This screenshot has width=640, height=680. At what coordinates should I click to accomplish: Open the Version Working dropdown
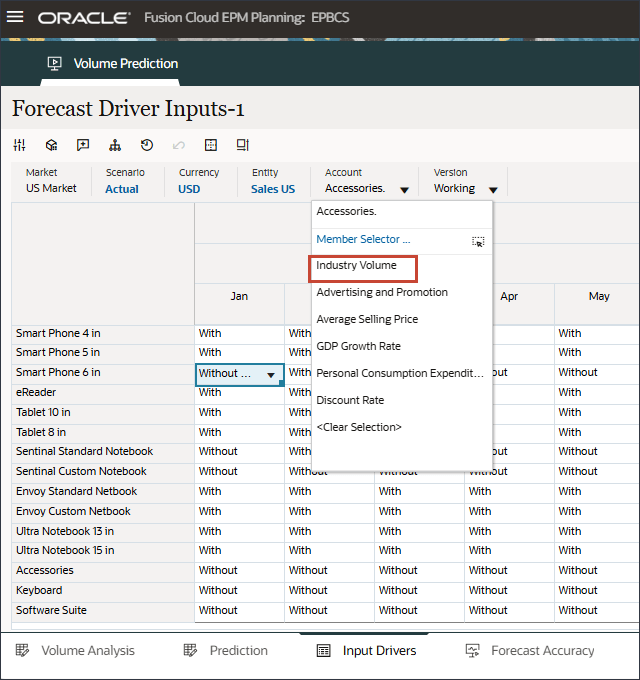[493, 189]
